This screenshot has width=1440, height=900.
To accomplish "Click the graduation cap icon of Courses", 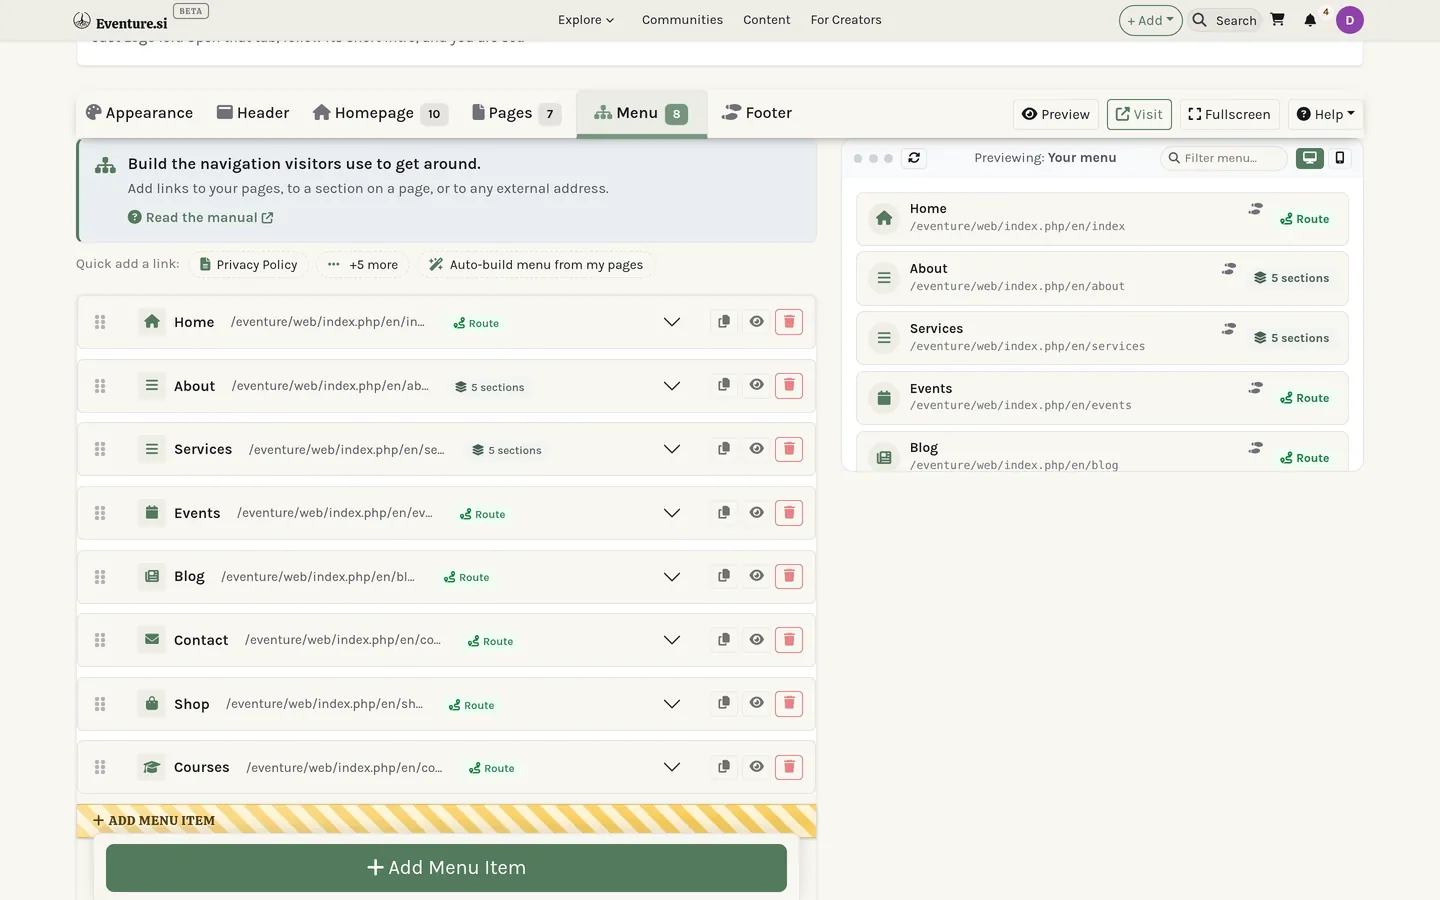I will point(152,767).
